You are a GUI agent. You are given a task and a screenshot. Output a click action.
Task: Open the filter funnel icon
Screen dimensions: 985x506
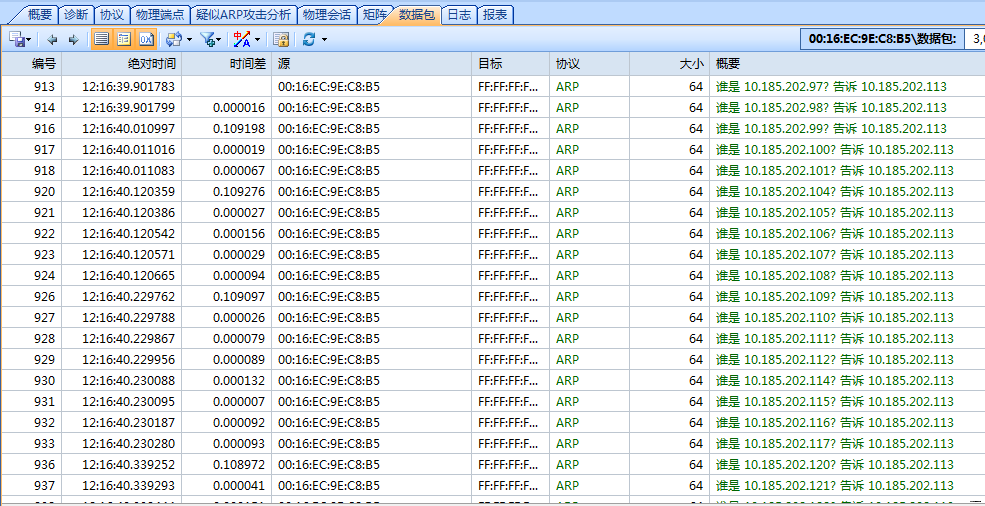(x=208, y=39)
